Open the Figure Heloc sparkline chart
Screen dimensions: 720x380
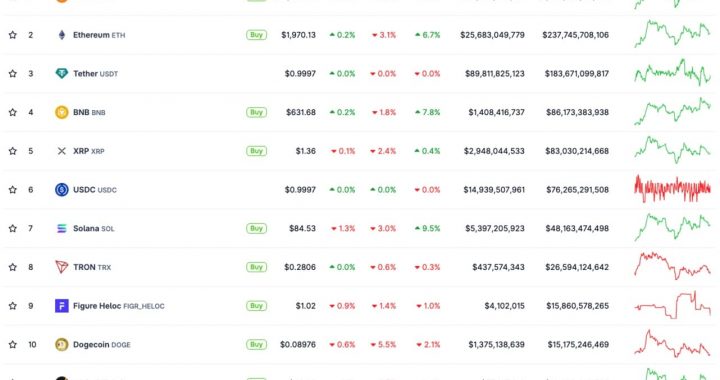click(x=673, y=305)
